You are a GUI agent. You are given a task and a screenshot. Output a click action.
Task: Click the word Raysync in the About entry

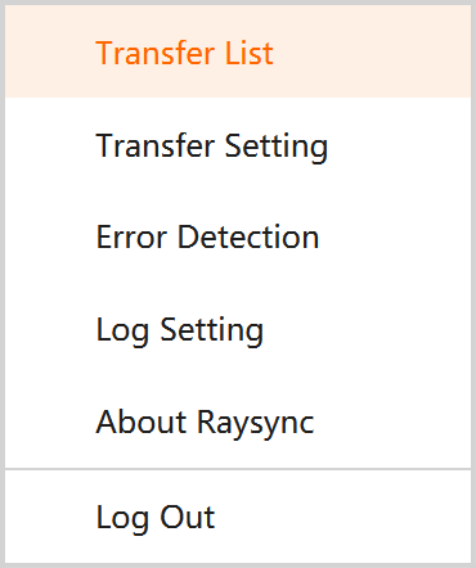(x=255, y=424)
